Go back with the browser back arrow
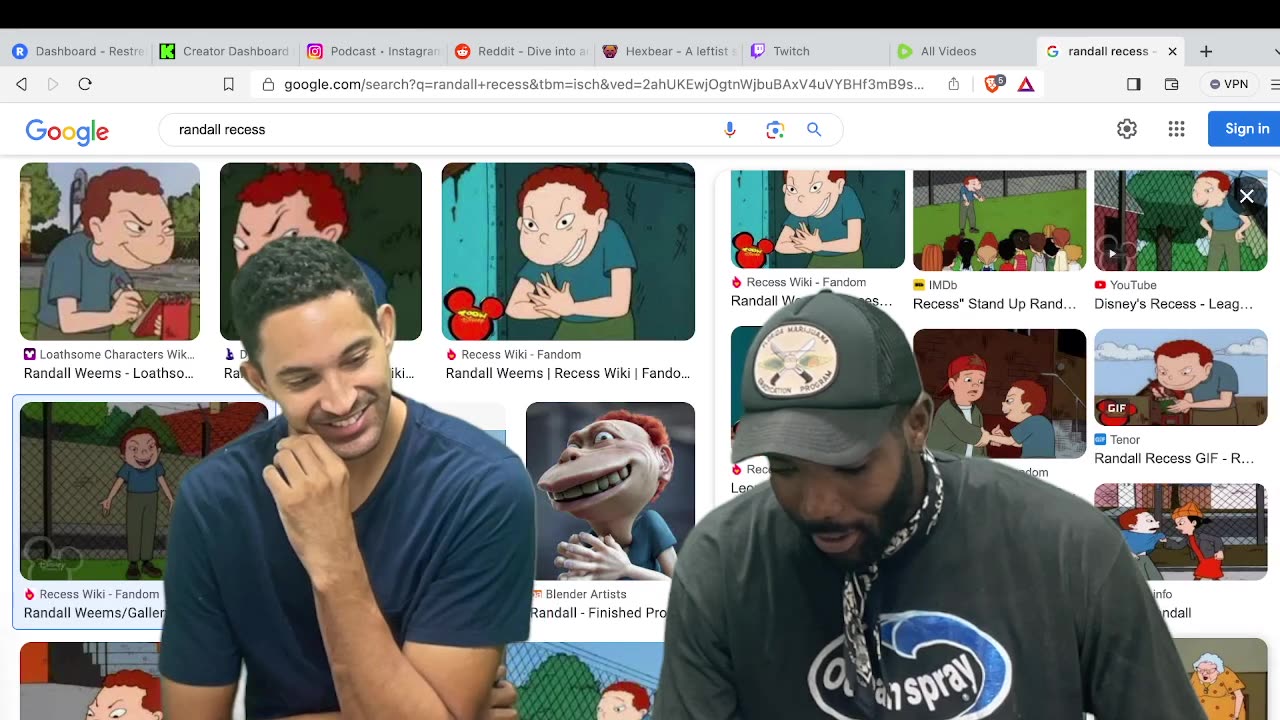 21,84
